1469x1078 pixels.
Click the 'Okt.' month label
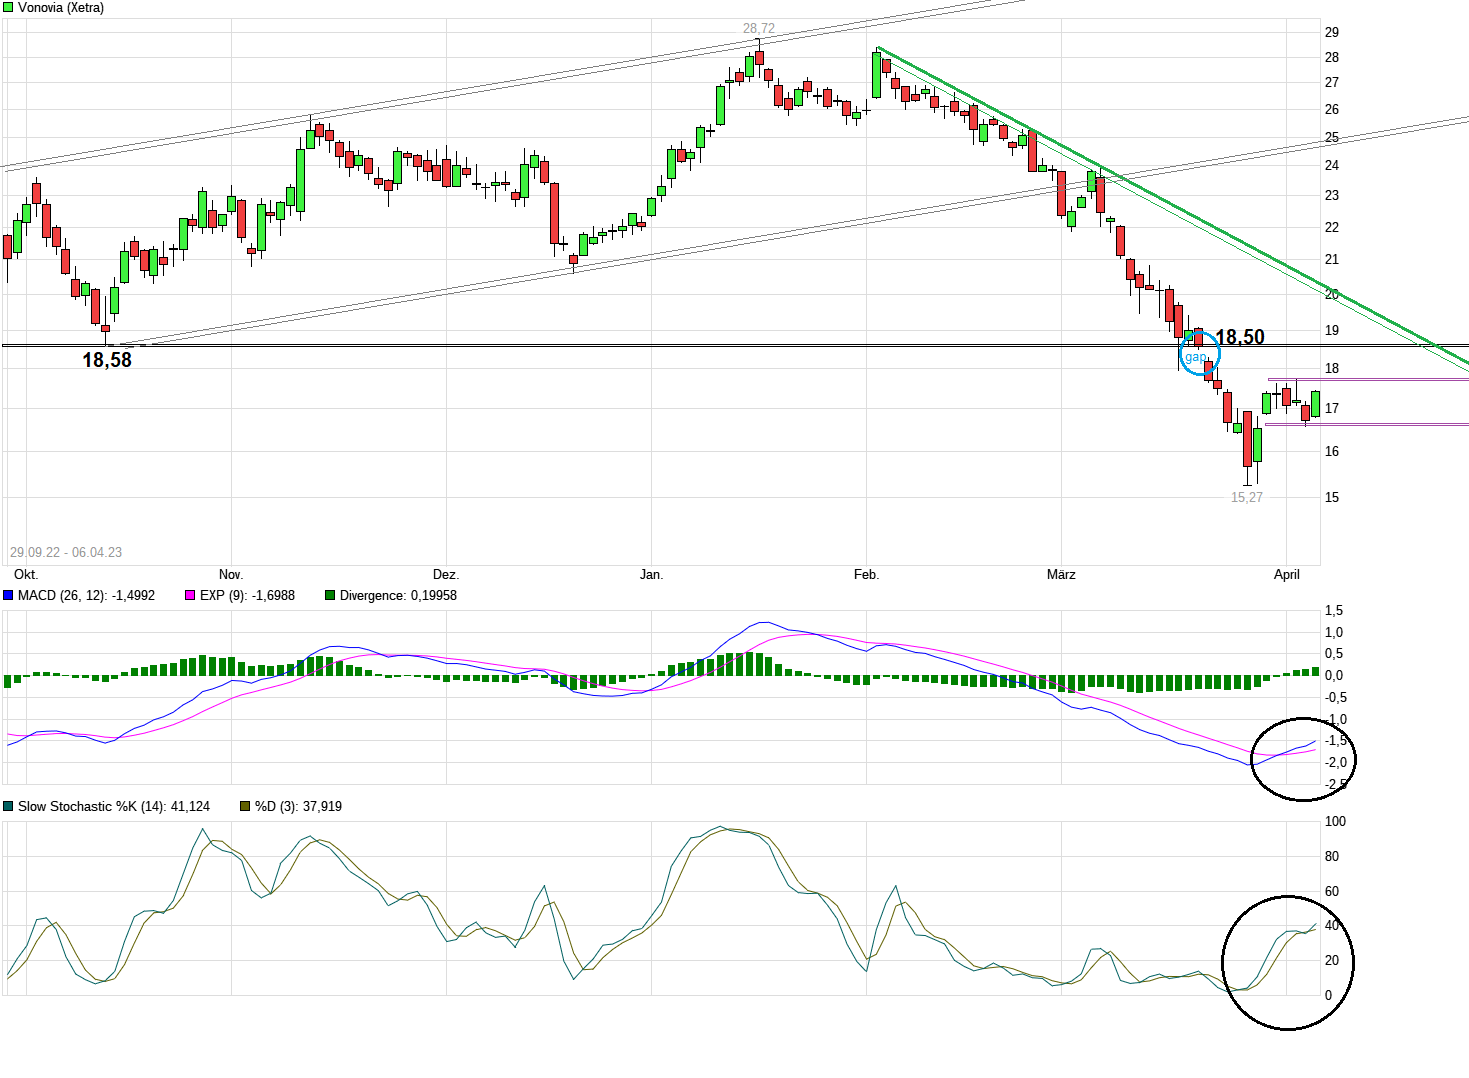click(x=26, y=575)
